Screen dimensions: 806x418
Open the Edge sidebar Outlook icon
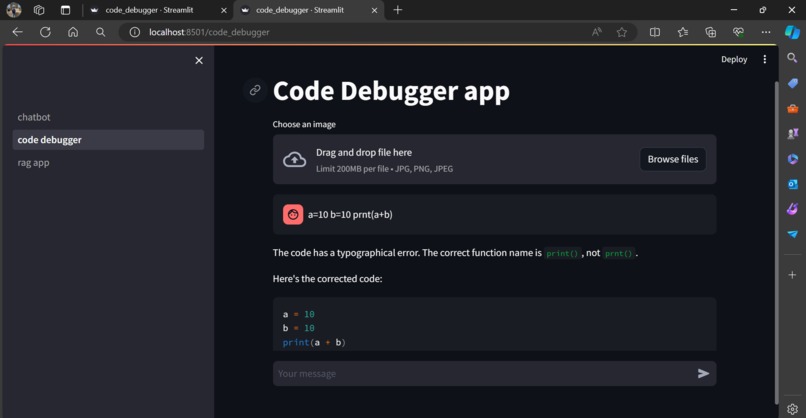tap(792, 184)
